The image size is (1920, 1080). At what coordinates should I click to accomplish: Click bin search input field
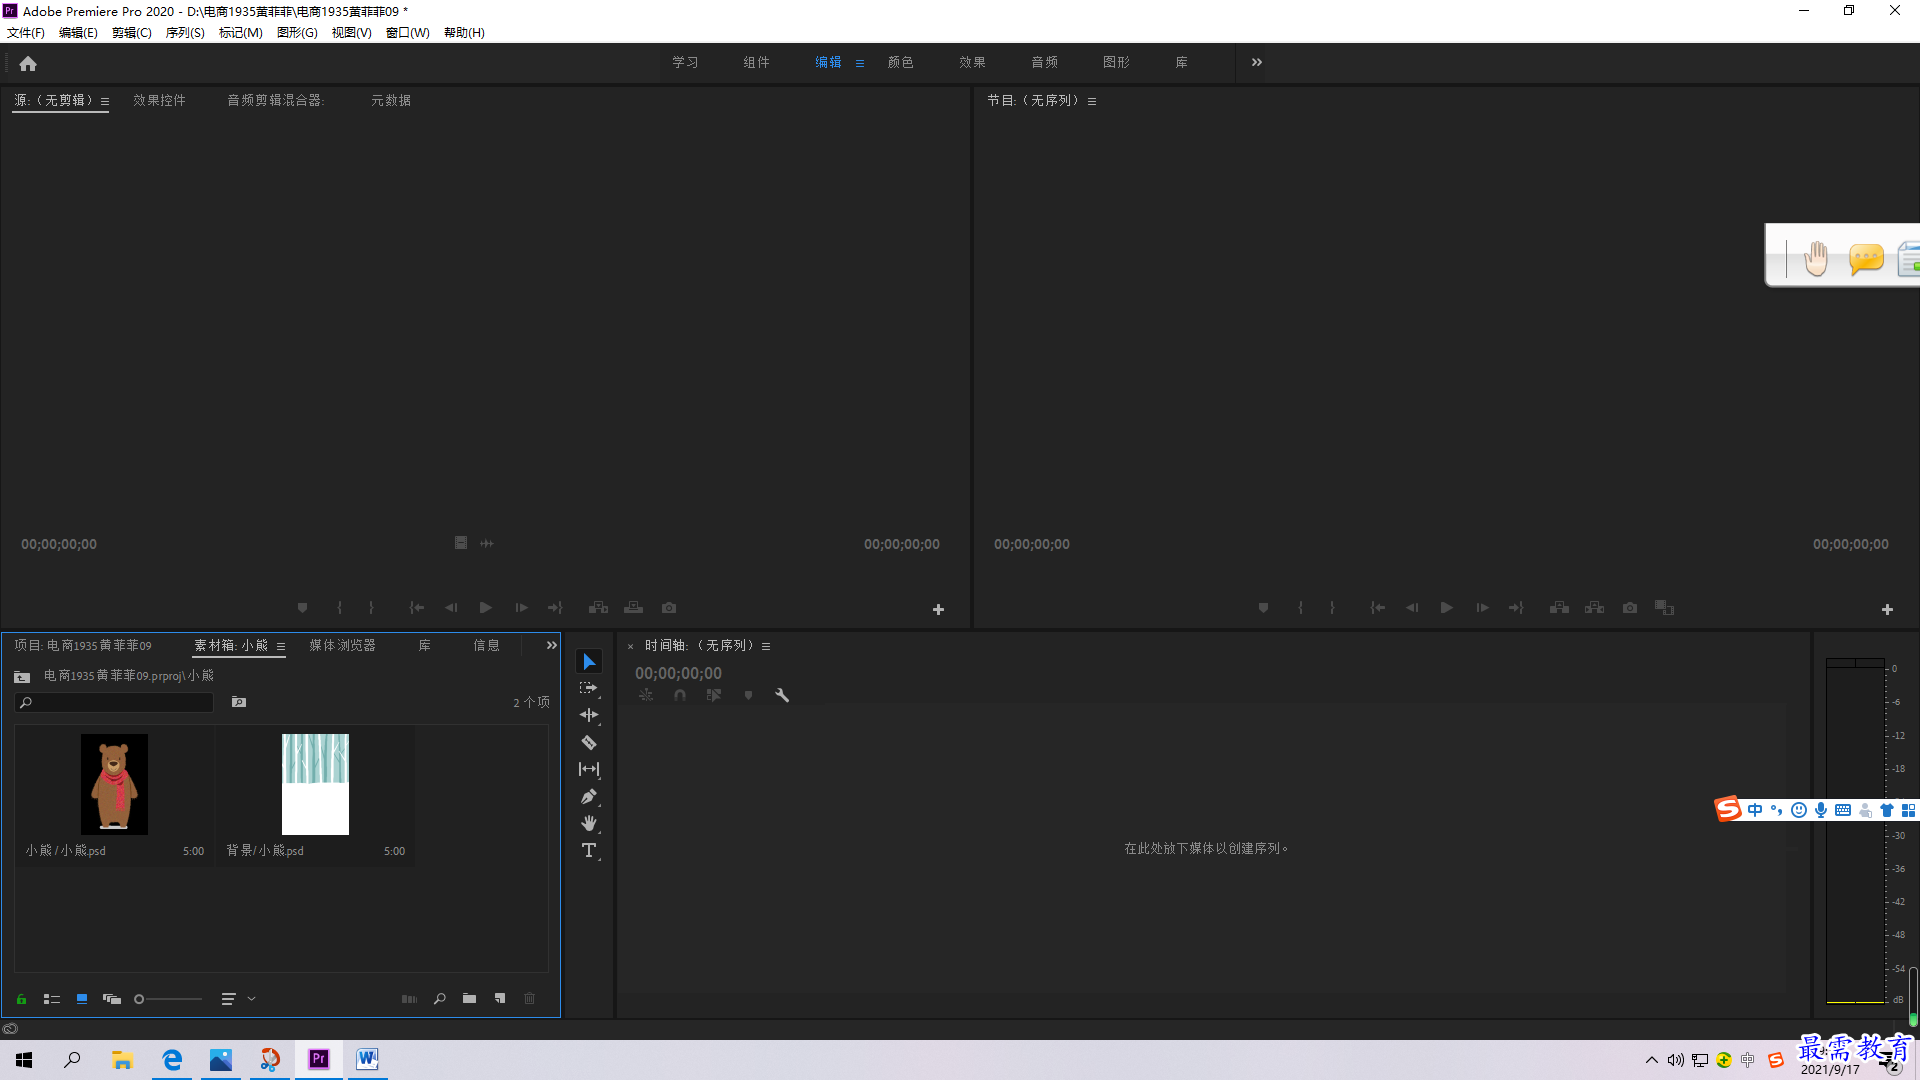pyautogui.click(x=114, y=703)
